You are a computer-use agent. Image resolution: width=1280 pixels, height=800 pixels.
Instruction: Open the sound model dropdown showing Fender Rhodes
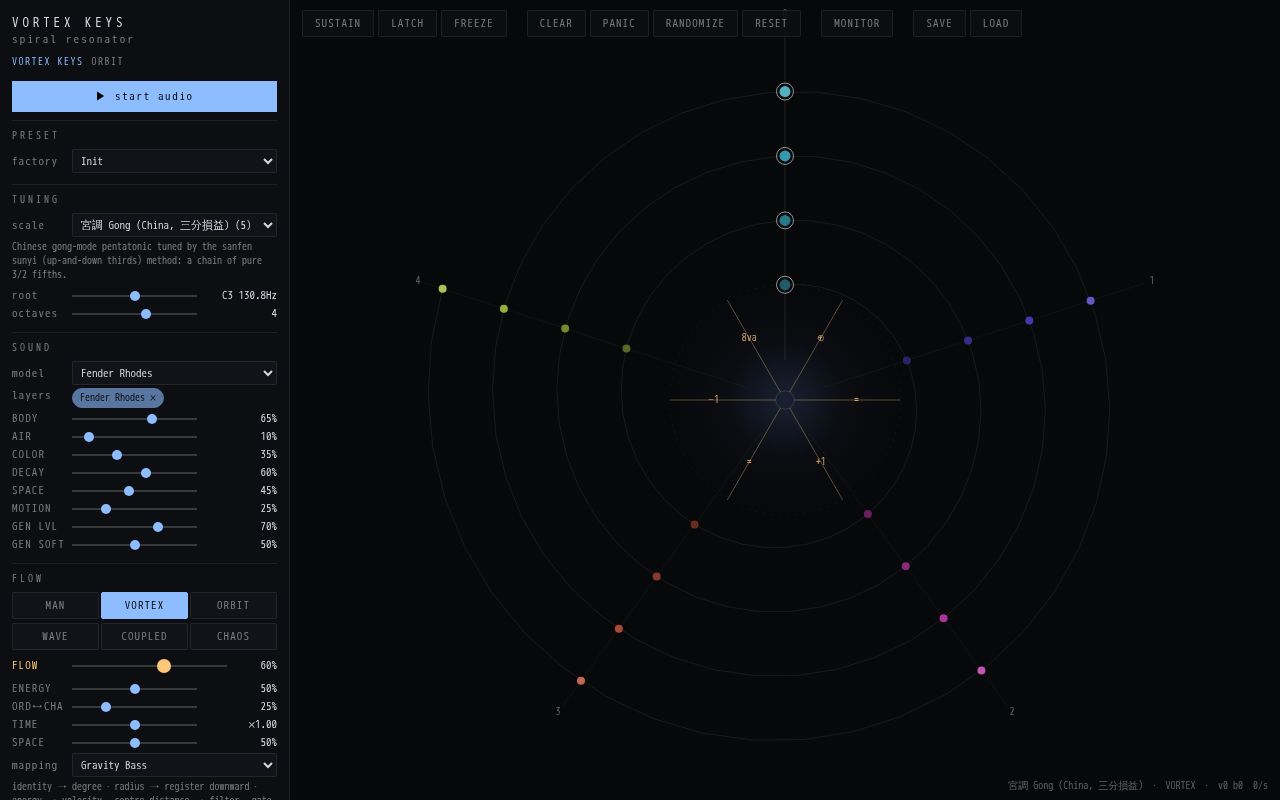tap(174, 373)
